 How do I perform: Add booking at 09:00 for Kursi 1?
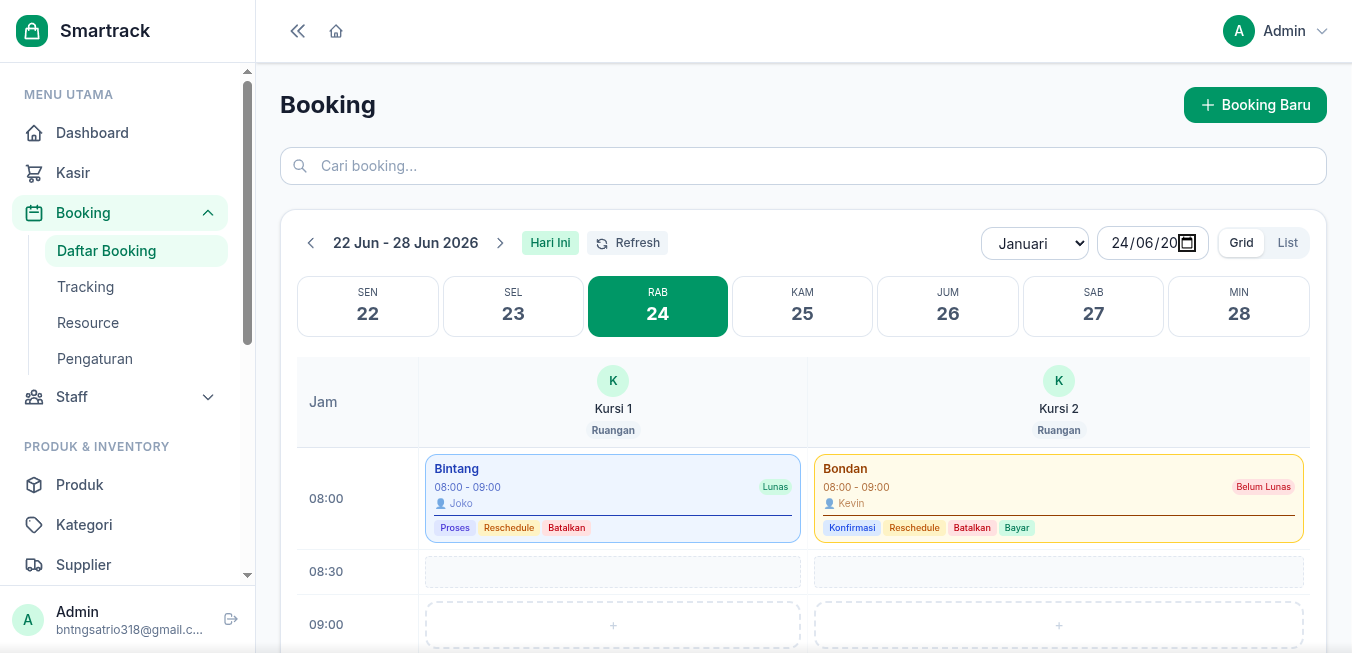[x=613, y=625]
